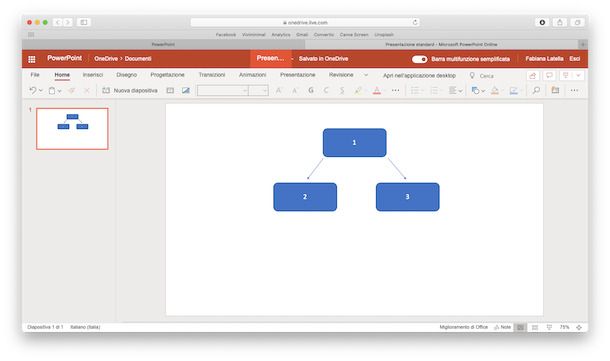
Task: Toggle Barra multifunzione semplificata switch
Action: coord(419,59)
